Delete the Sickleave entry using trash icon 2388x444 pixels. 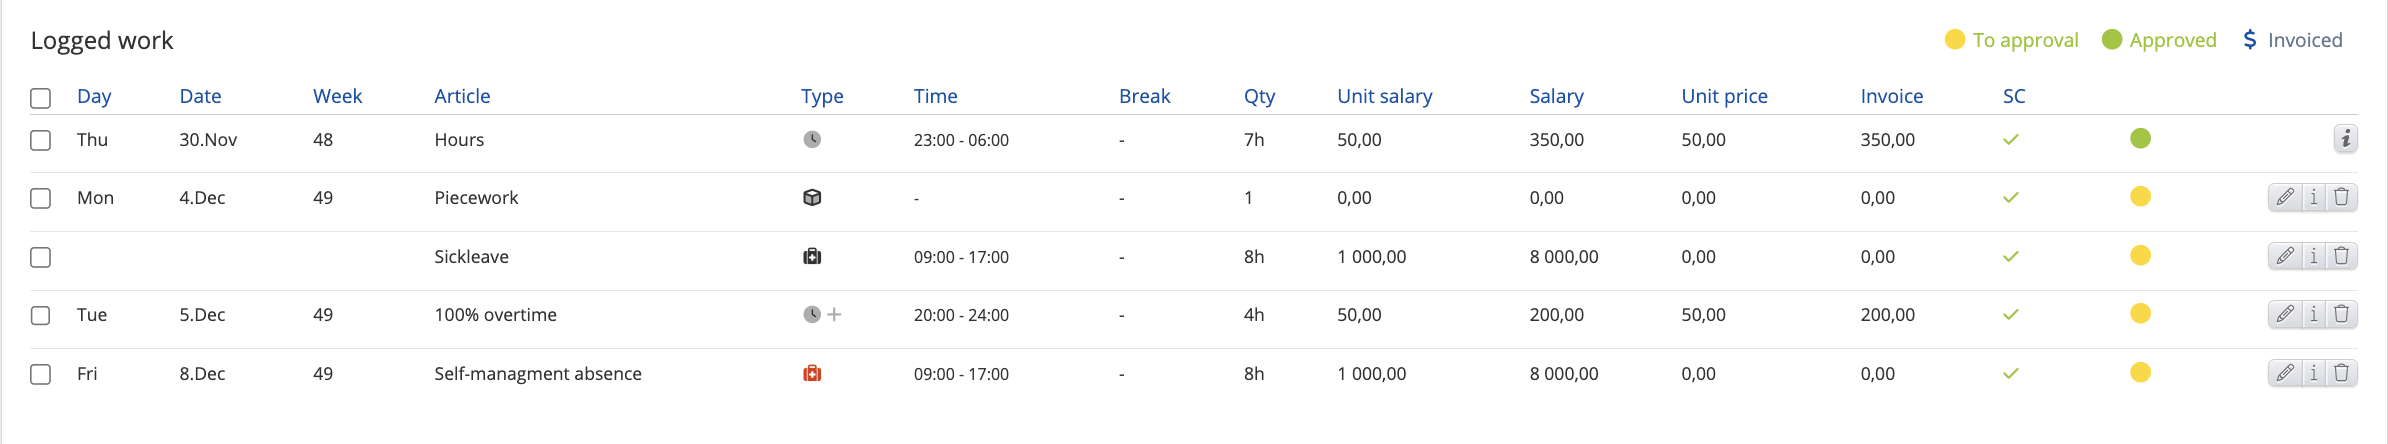(x=2342, y=256)
